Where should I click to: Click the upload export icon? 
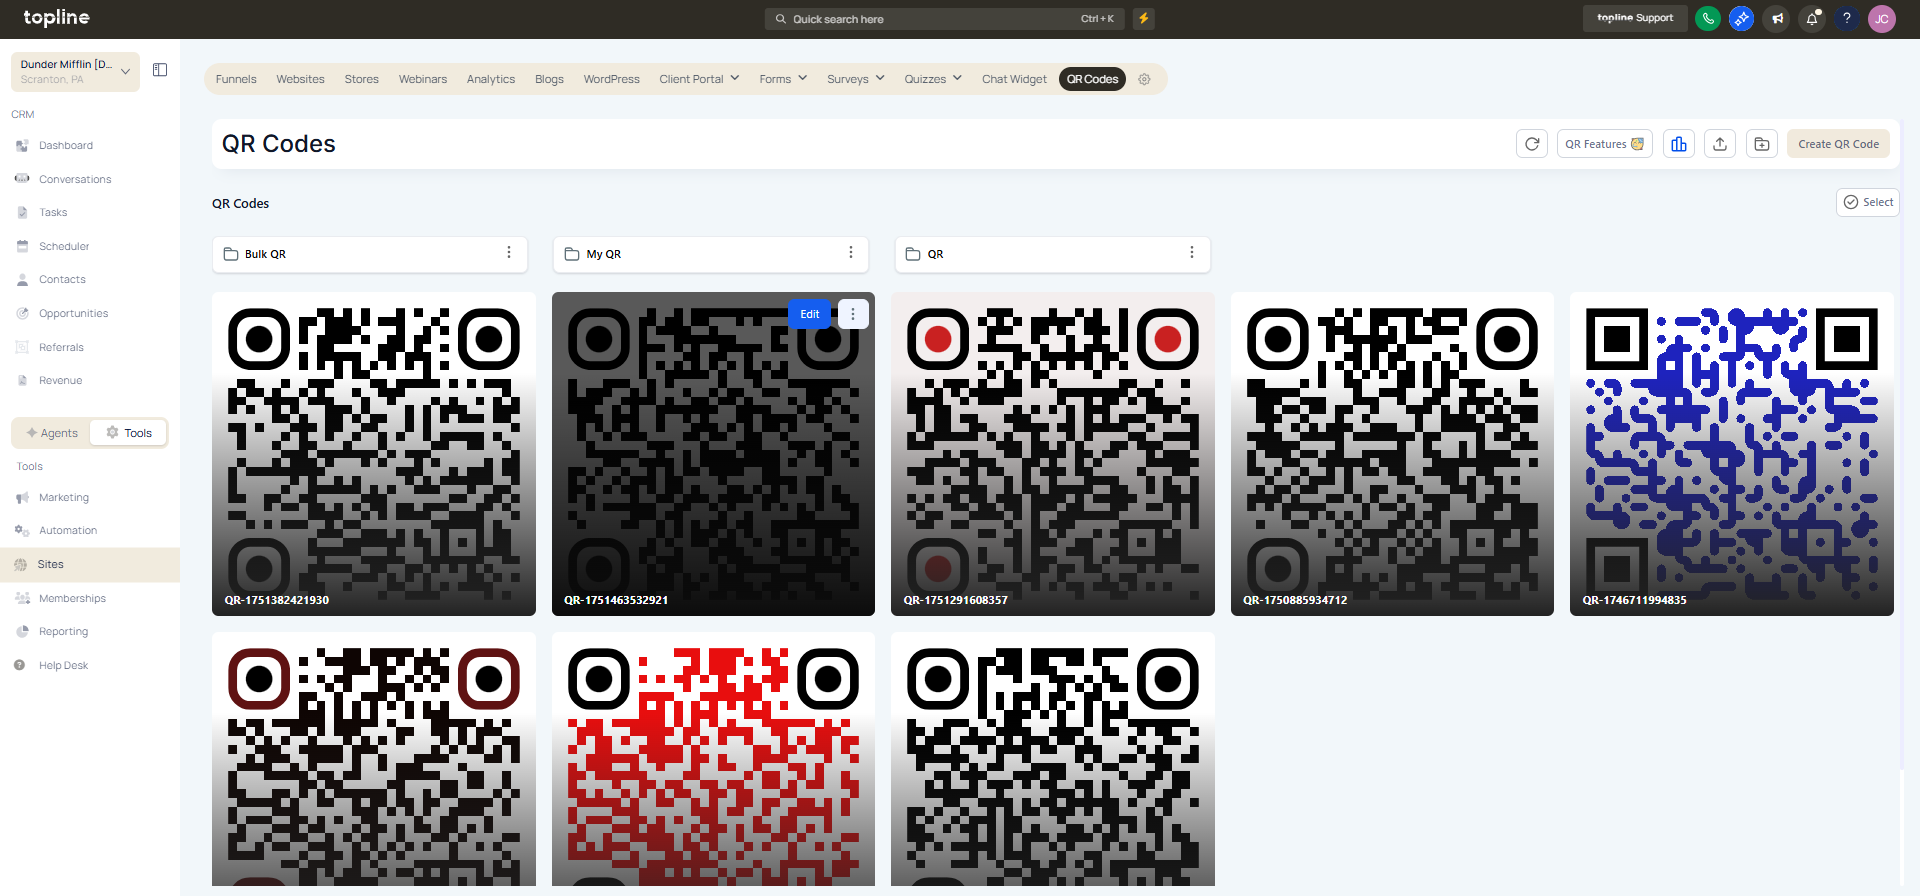click(x=1720, y=144)
